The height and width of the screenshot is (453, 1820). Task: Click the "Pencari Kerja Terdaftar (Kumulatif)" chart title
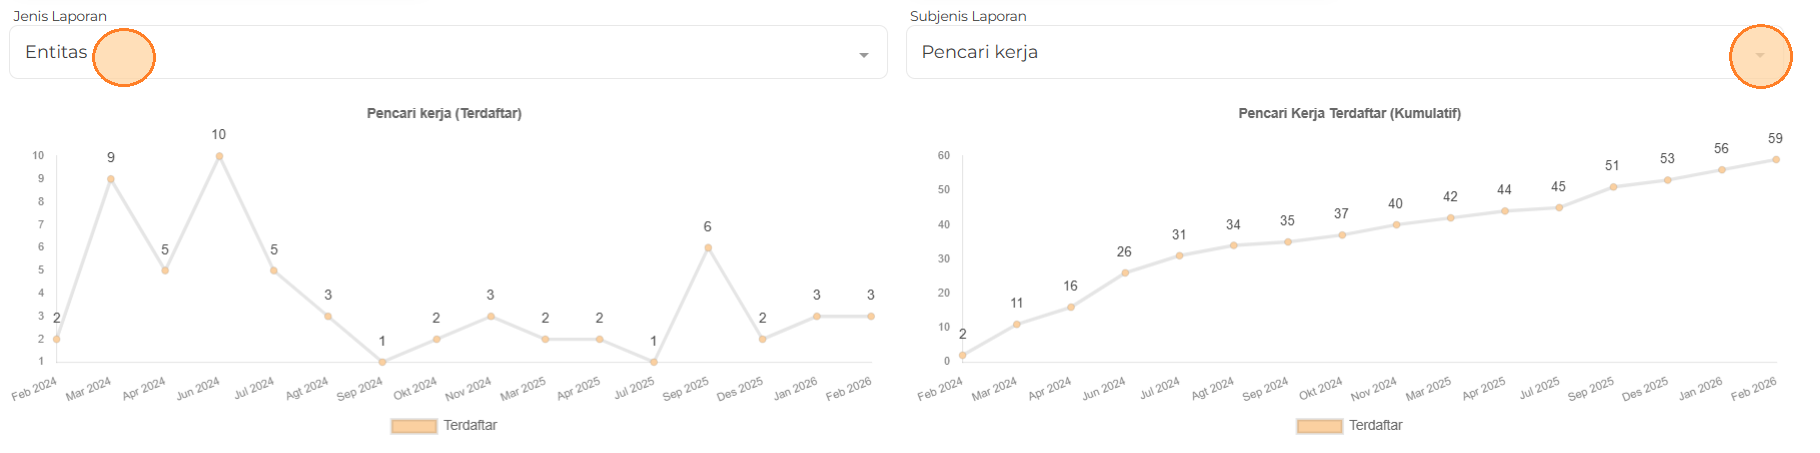[1349, 113]
